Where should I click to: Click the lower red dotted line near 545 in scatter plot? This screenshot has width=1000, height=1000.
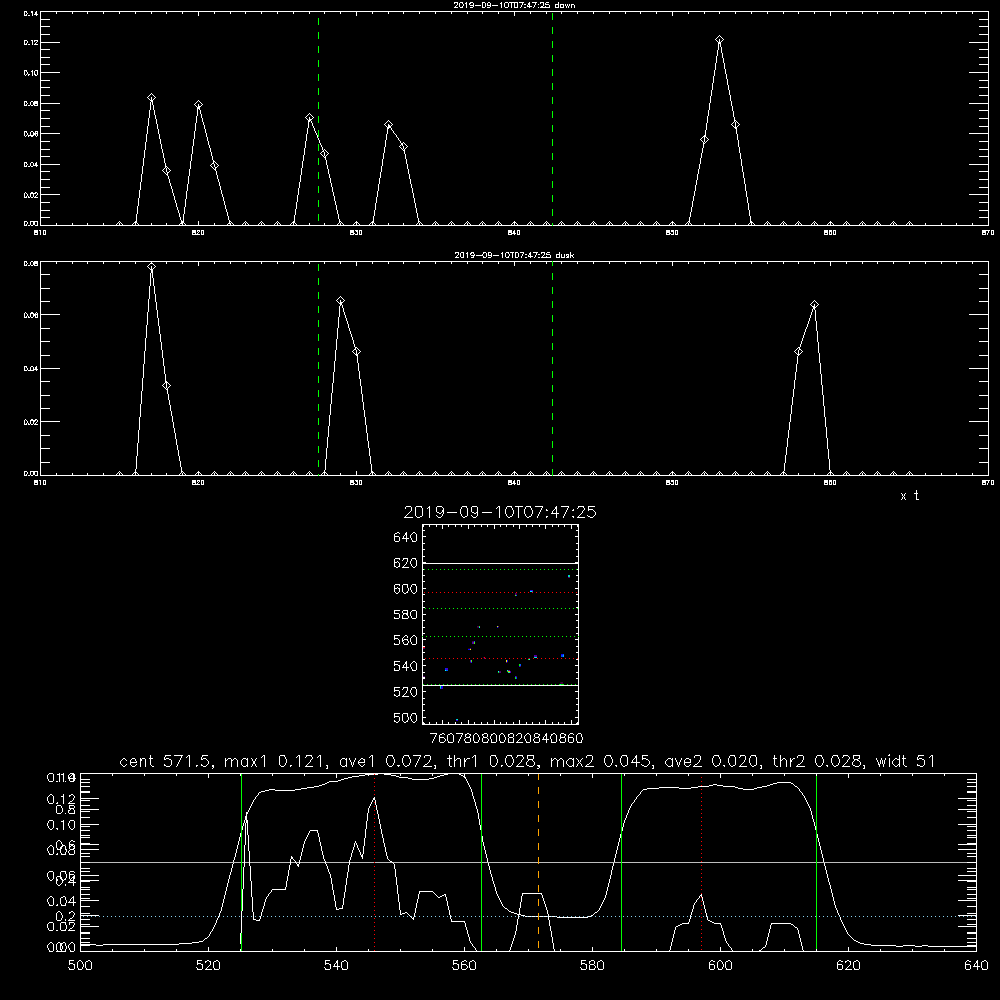[500, 658]
